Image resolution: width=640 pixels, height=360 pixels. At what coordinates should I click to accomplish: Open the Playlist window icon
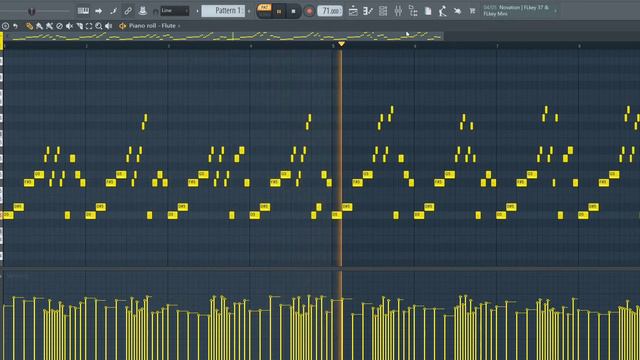[x=353, y=11]
